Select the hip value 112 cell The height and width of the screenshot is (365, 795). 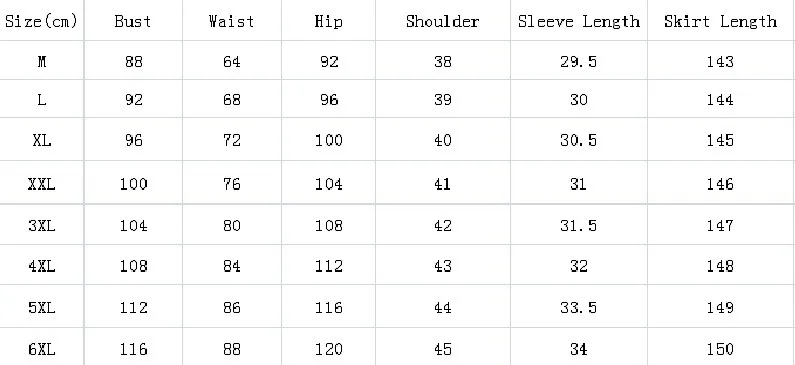pos(329,265)
